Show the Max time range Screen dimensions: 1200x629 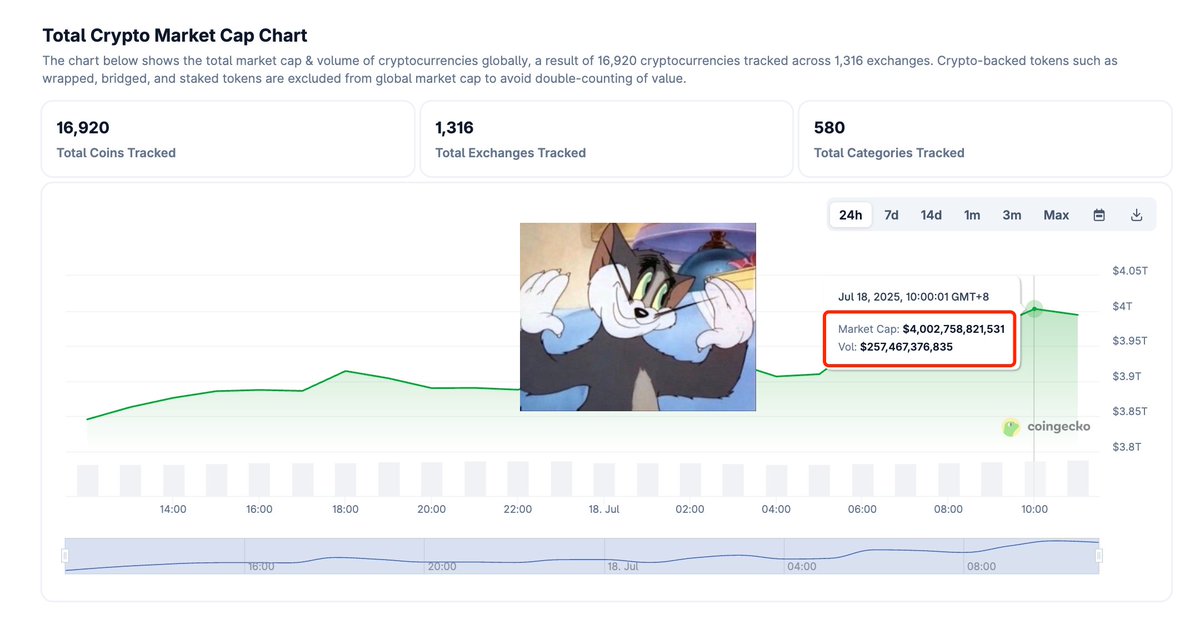tap(1056, 215)
